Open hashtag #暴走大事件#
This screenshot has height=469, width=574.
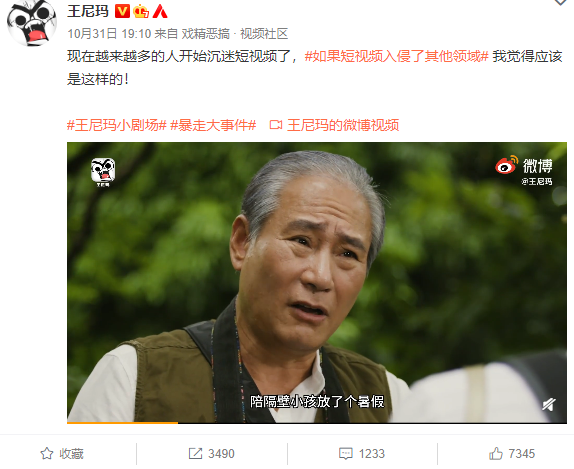[x=213, y=125]
